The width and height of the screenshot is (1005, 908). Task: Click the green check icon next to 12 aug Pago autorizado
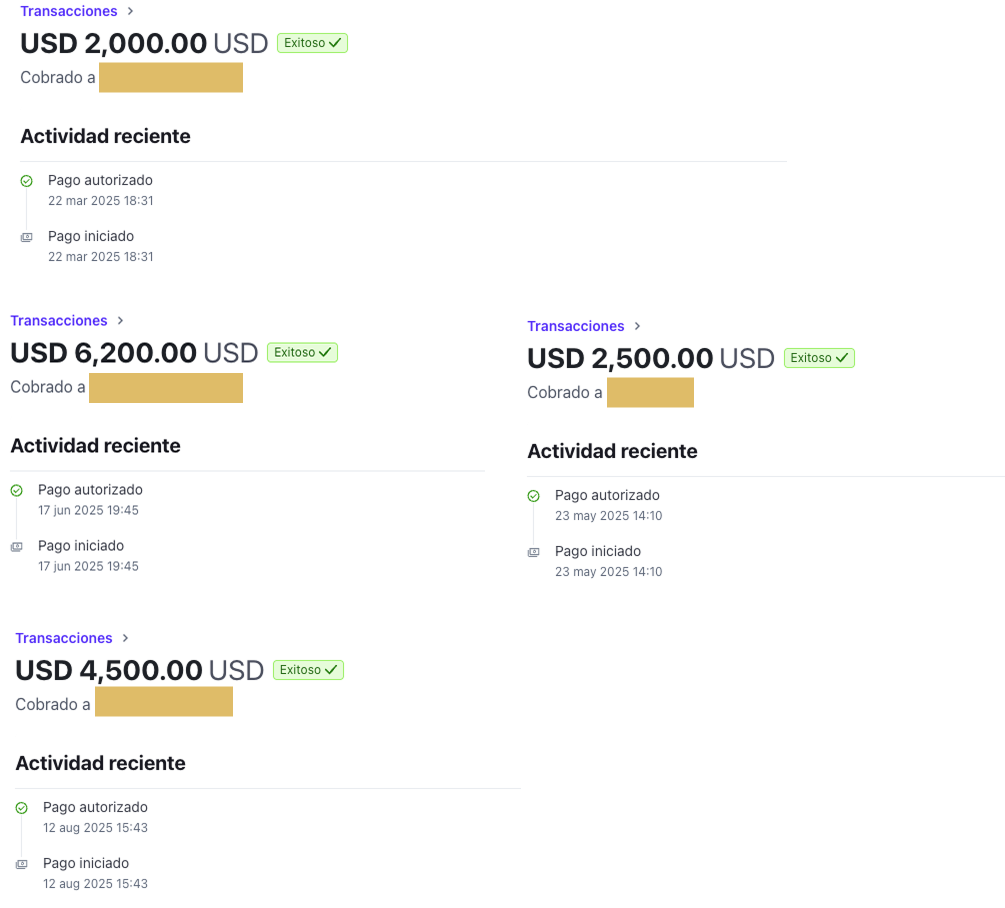click(21, 808)
